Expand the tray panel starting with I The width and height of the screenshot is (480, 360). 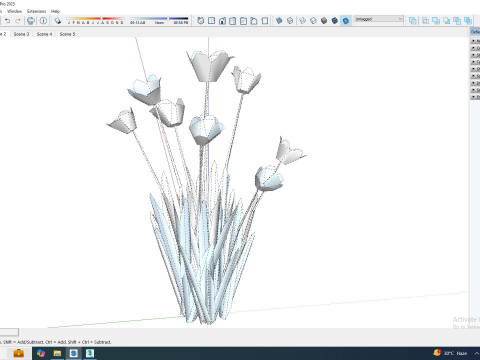pos(475,83)
